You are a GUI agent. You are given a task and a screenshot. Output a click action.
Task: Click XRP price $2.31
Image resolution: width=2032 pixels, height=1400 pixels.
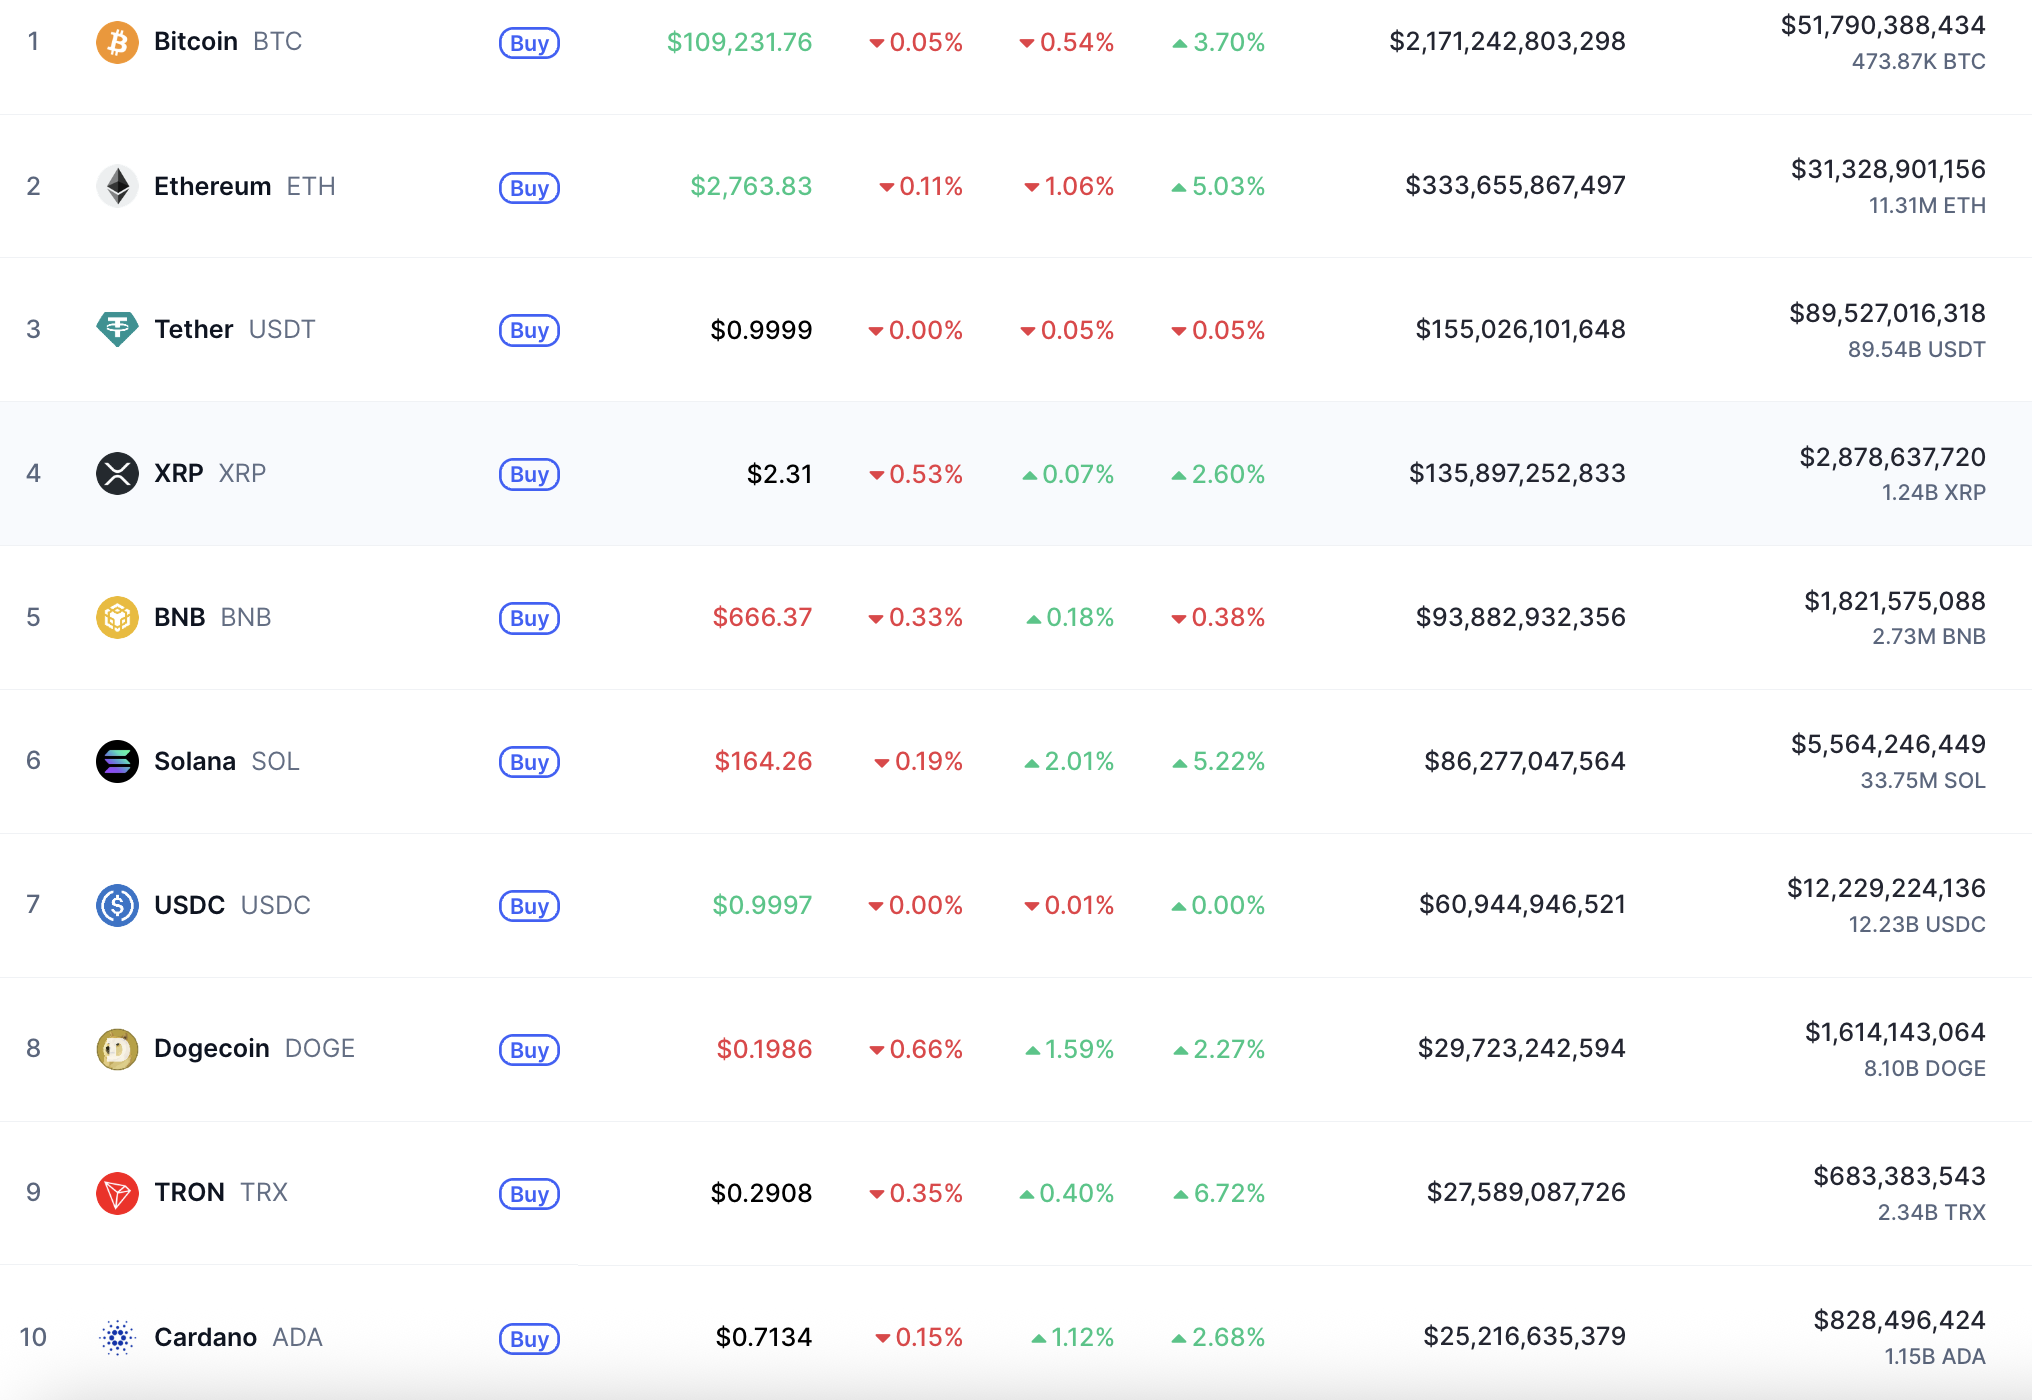(x=780, y=474)
